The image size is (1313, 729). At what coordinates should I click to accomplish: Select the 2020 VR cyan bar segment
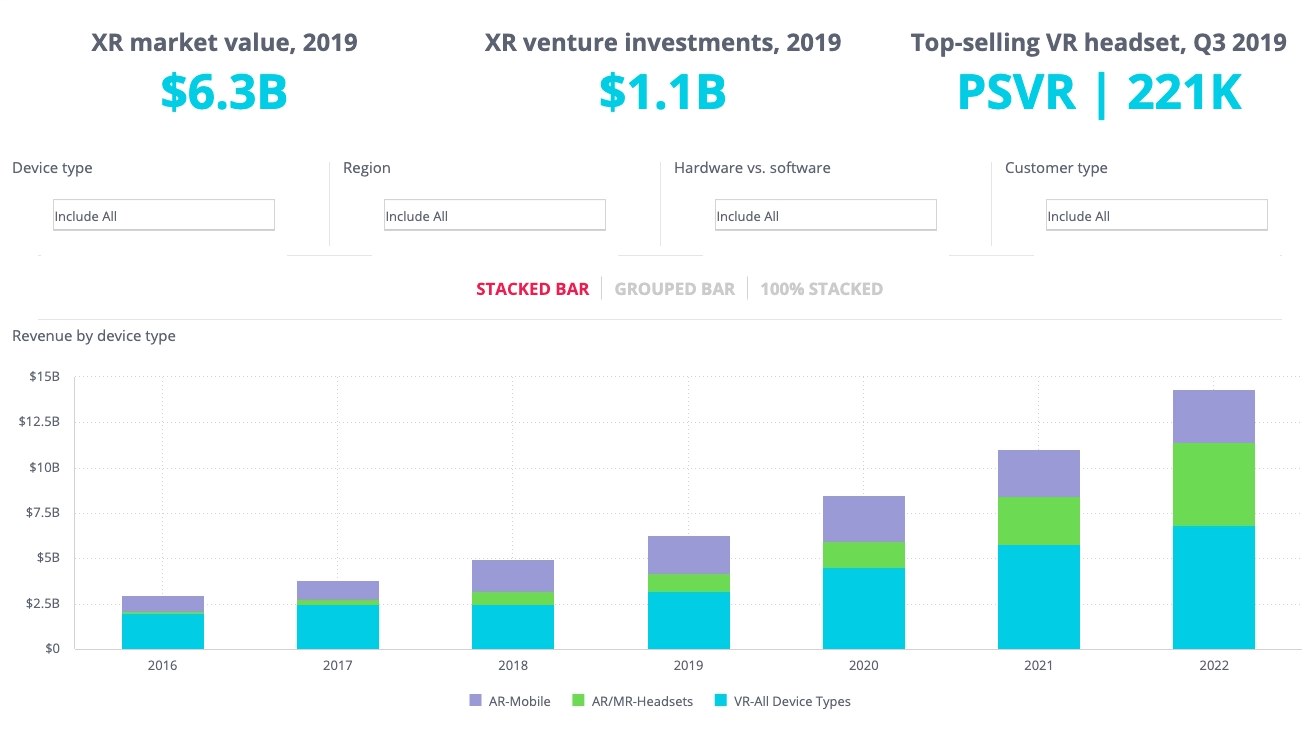click(x=864, y=608)
